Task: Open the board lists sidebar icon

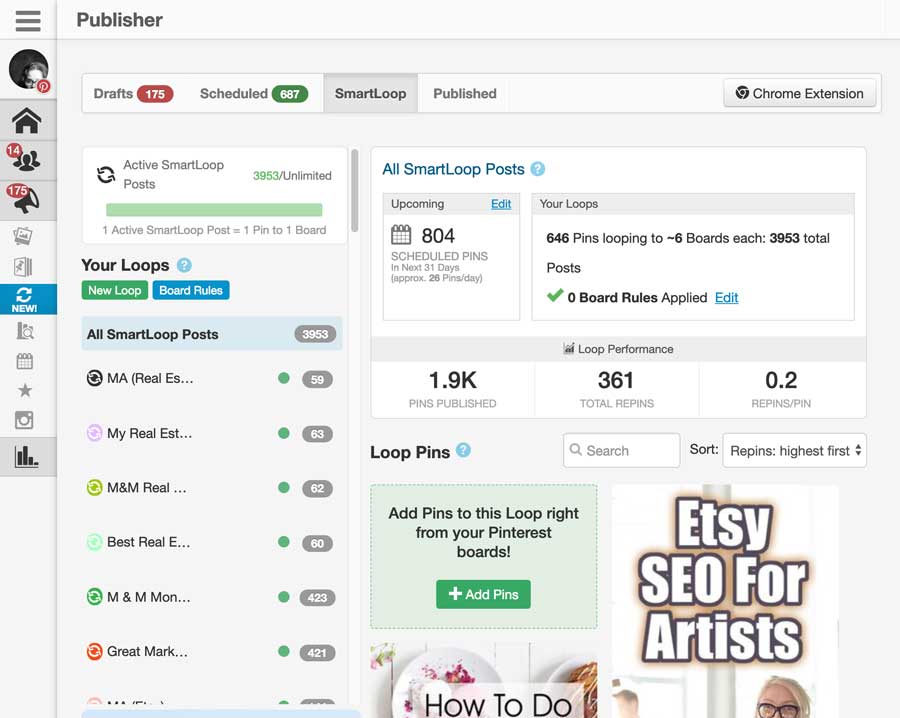Action: 23,267
